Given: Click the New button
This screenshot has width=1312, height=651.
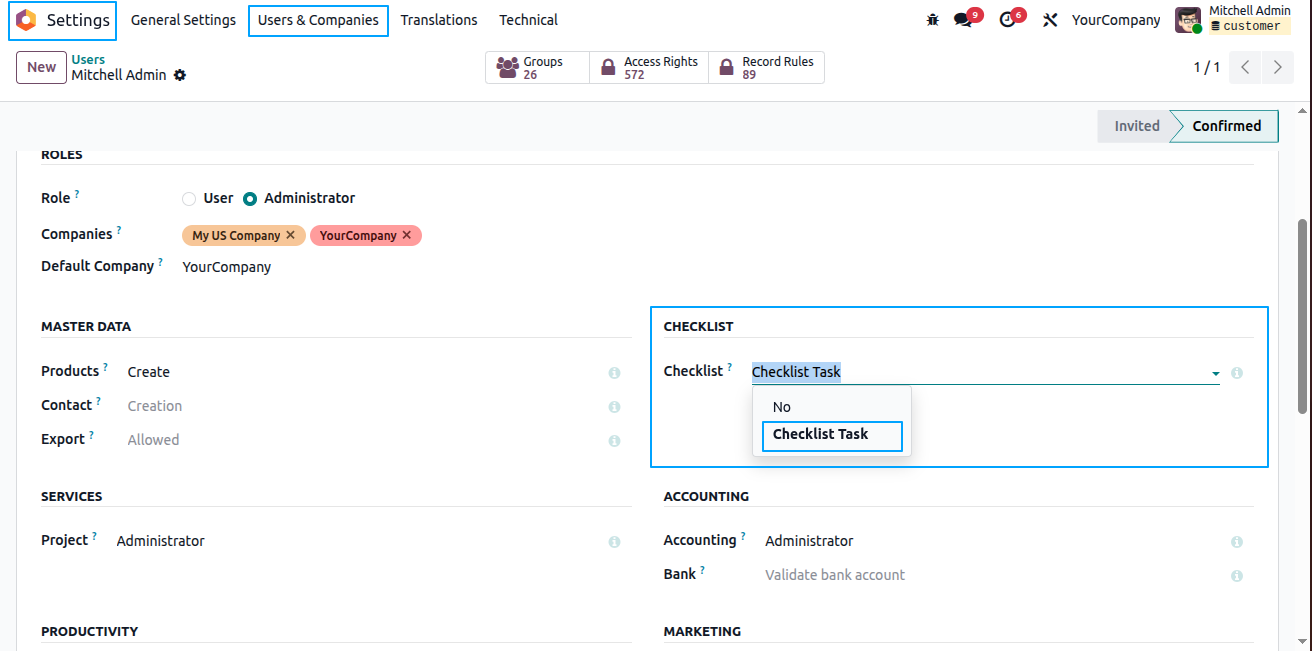Looking at the screenshot, I should coord(41,67).
